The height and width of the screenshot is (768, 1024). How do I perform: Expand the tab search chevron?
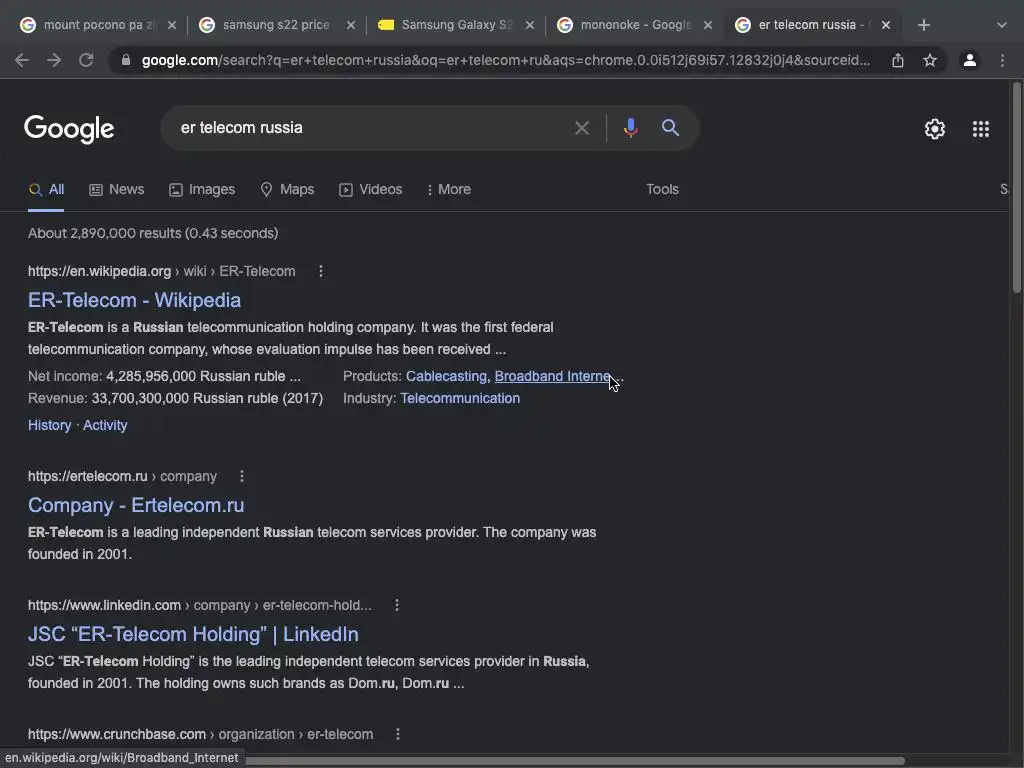(1002, 25)
